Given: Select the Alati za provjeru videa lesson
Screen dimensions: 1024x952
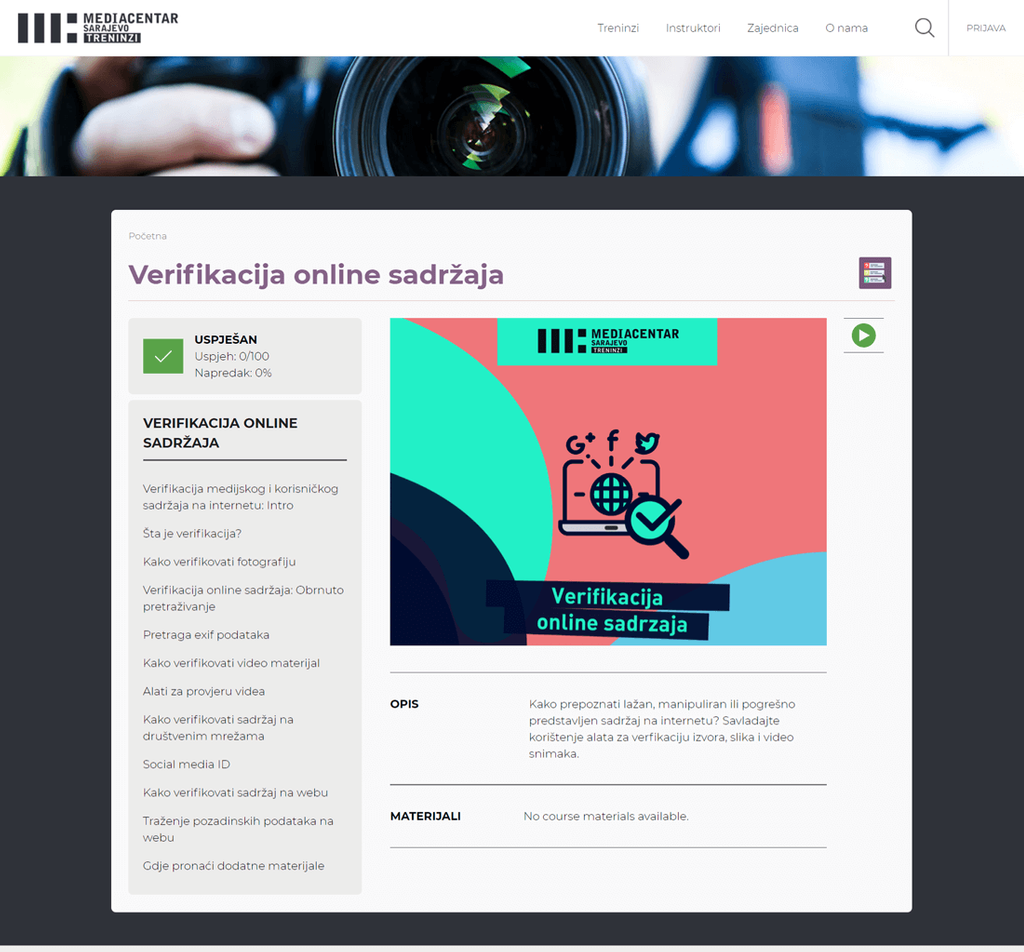Looking at the screenshot, I should (x=204, y=691).
